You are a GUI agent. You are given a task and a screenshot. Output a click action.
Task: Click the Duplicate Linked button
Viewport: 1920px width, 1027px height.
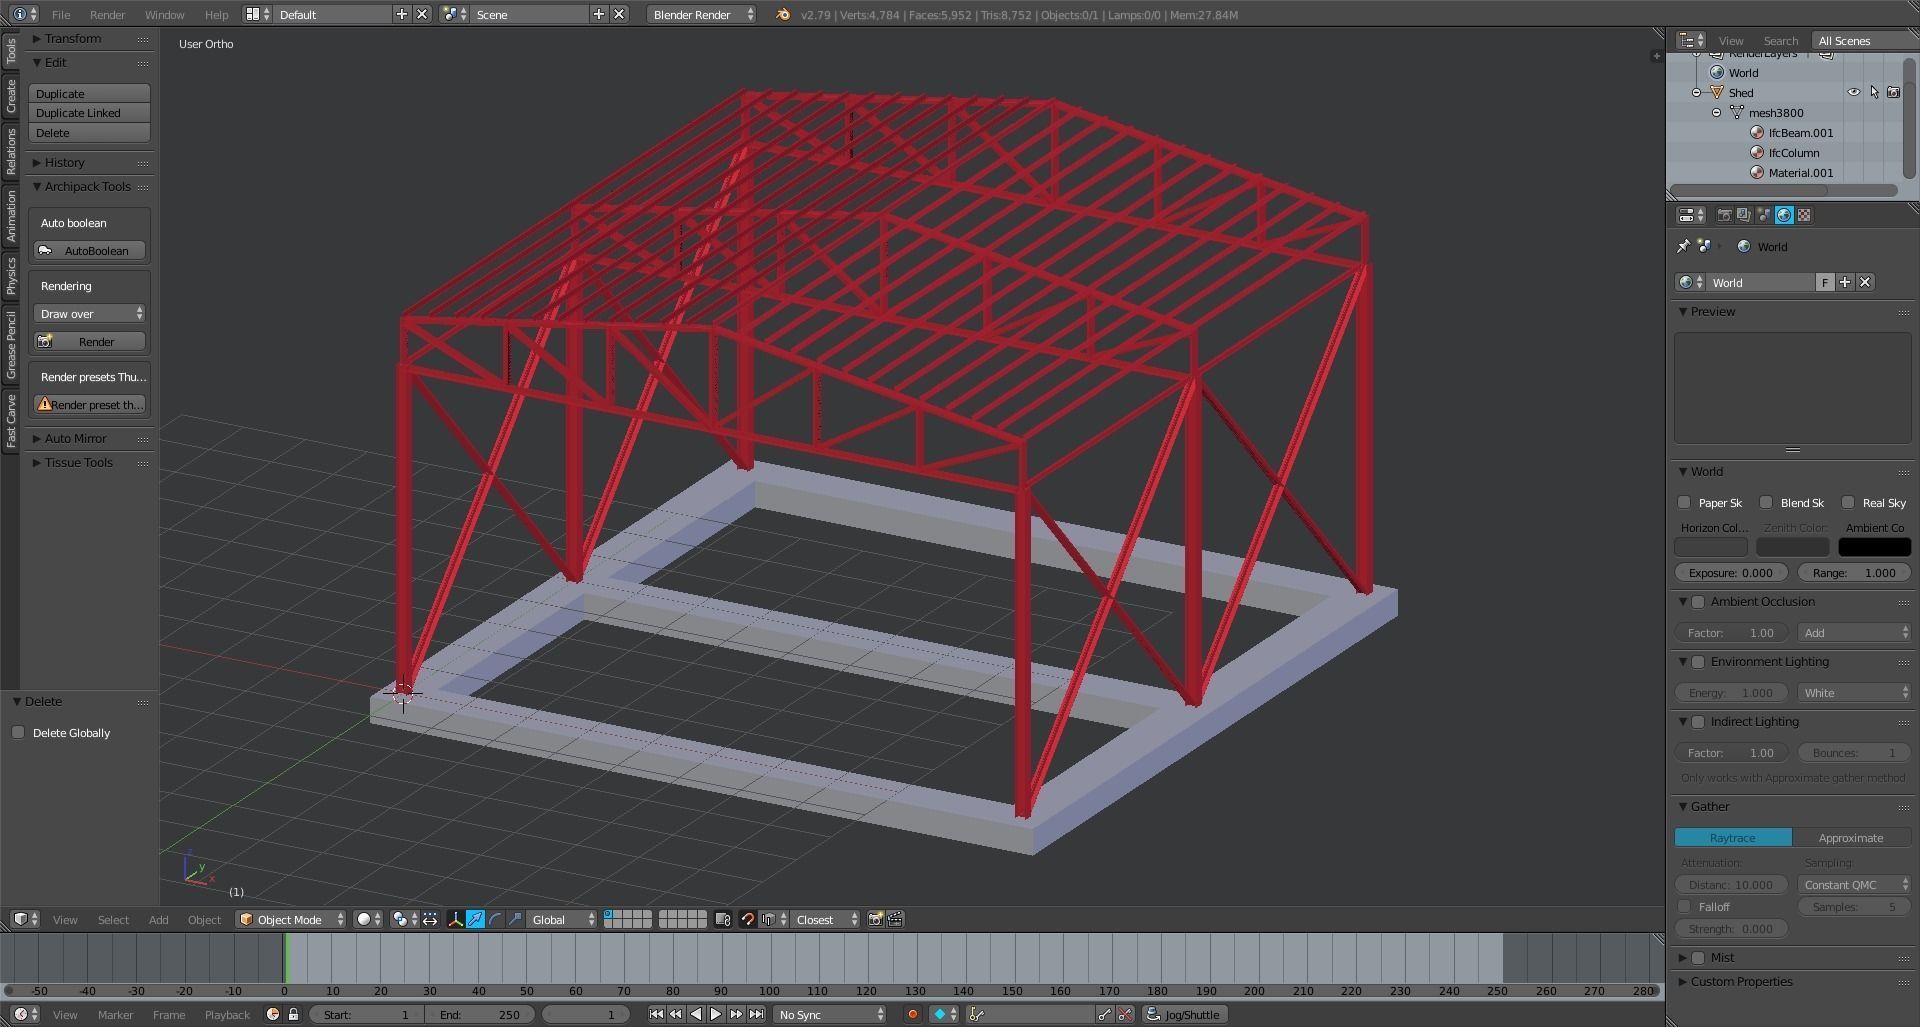pos(89,113)
